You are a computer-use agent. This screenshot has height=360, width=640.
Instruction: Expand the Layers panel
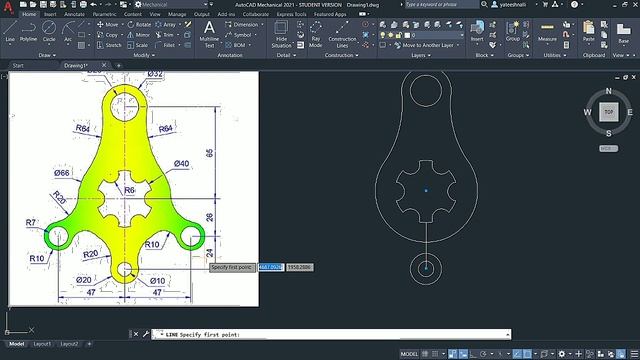click(421, 55)
